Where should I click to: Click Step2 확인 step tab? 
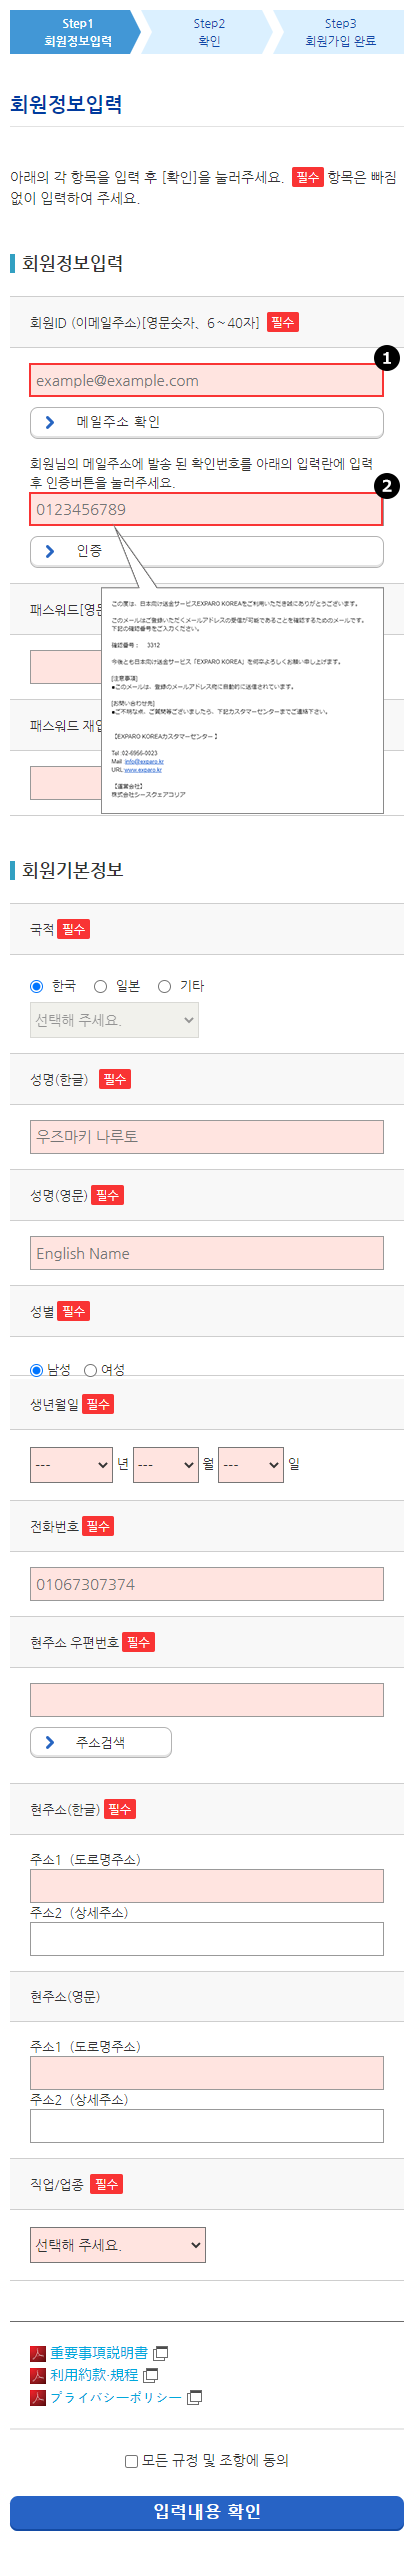pyautogui.click(x=208, y=32)
